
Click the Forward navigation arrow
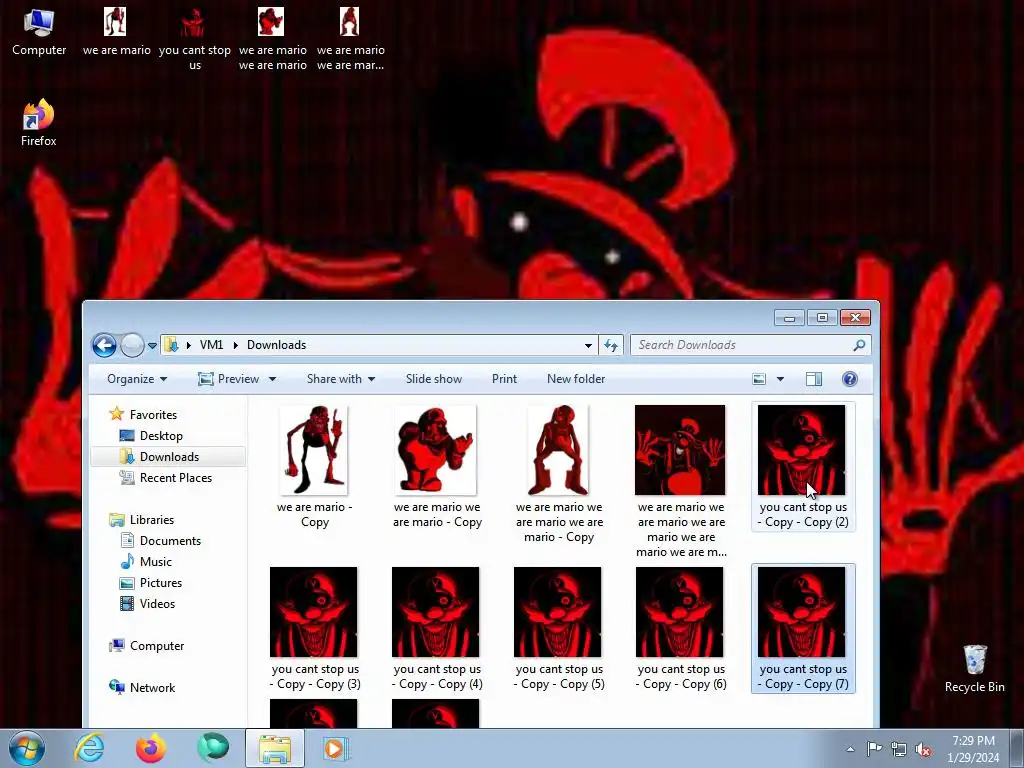coord(132,345)
